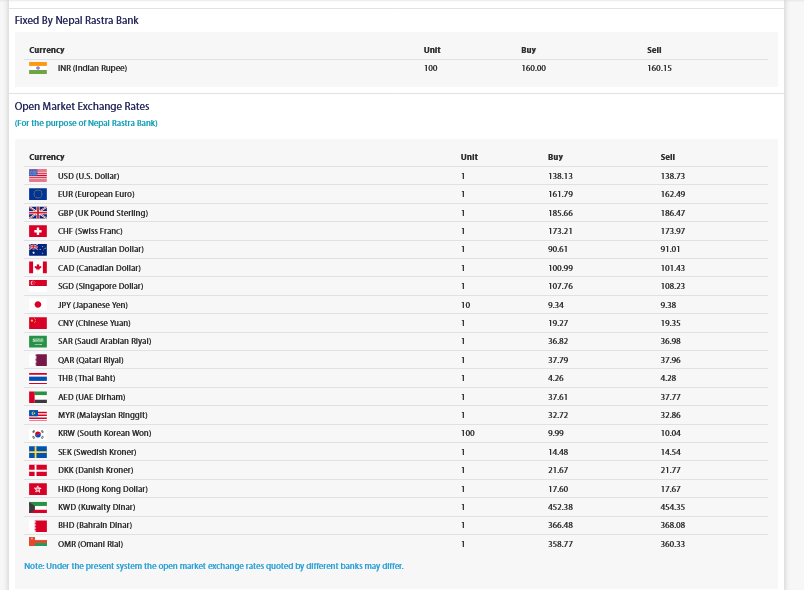The width and height of the screenshot is (804, 590).
Task: Click the Malaysian flag icon
Action: pyautogui.click(x=38, y=415)
